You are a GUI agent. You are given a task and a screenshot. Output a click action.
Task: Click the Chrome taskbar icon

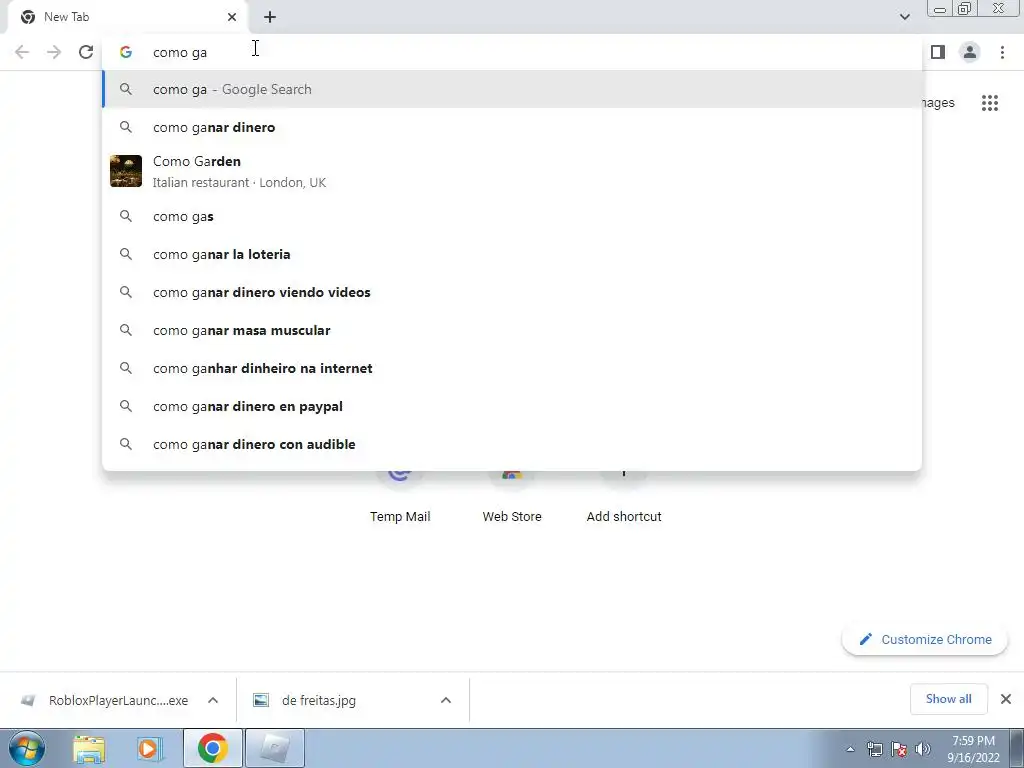213,748
